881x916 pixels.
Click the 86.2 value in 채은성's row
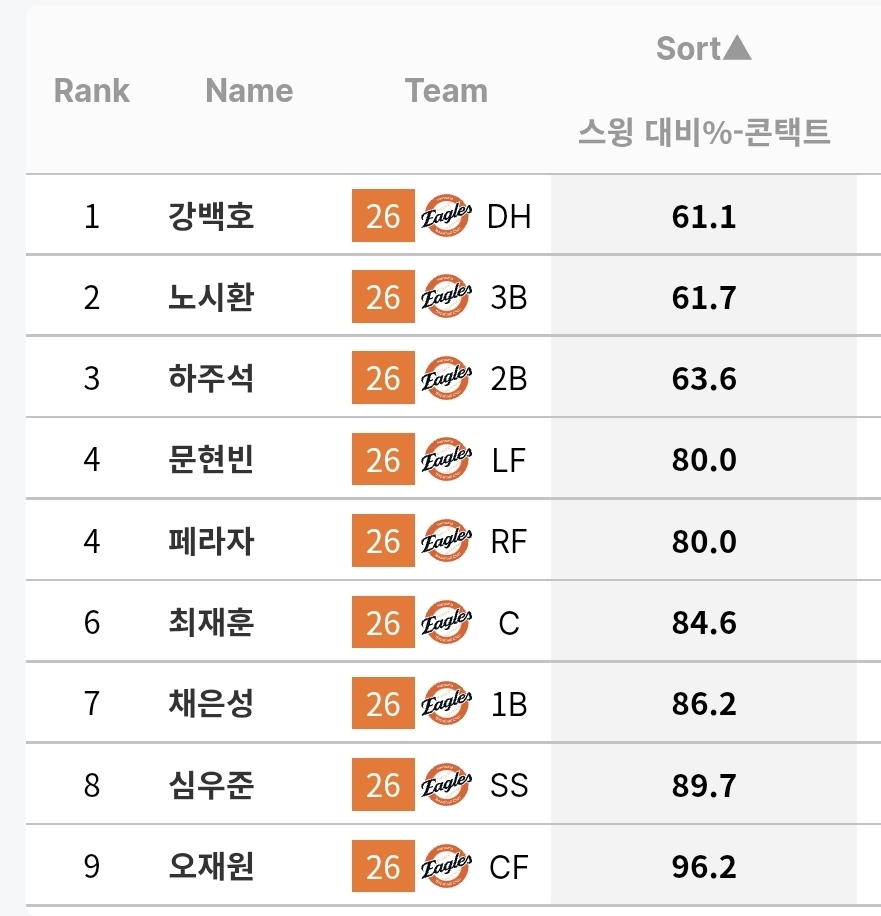[704, 704]
